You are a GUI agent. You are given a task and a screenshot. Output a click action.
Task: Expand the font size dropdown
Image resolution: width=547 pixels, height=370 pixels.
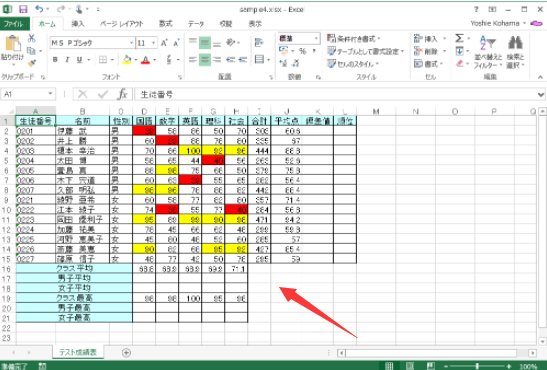pyautogui.click(x=154, y=43)
